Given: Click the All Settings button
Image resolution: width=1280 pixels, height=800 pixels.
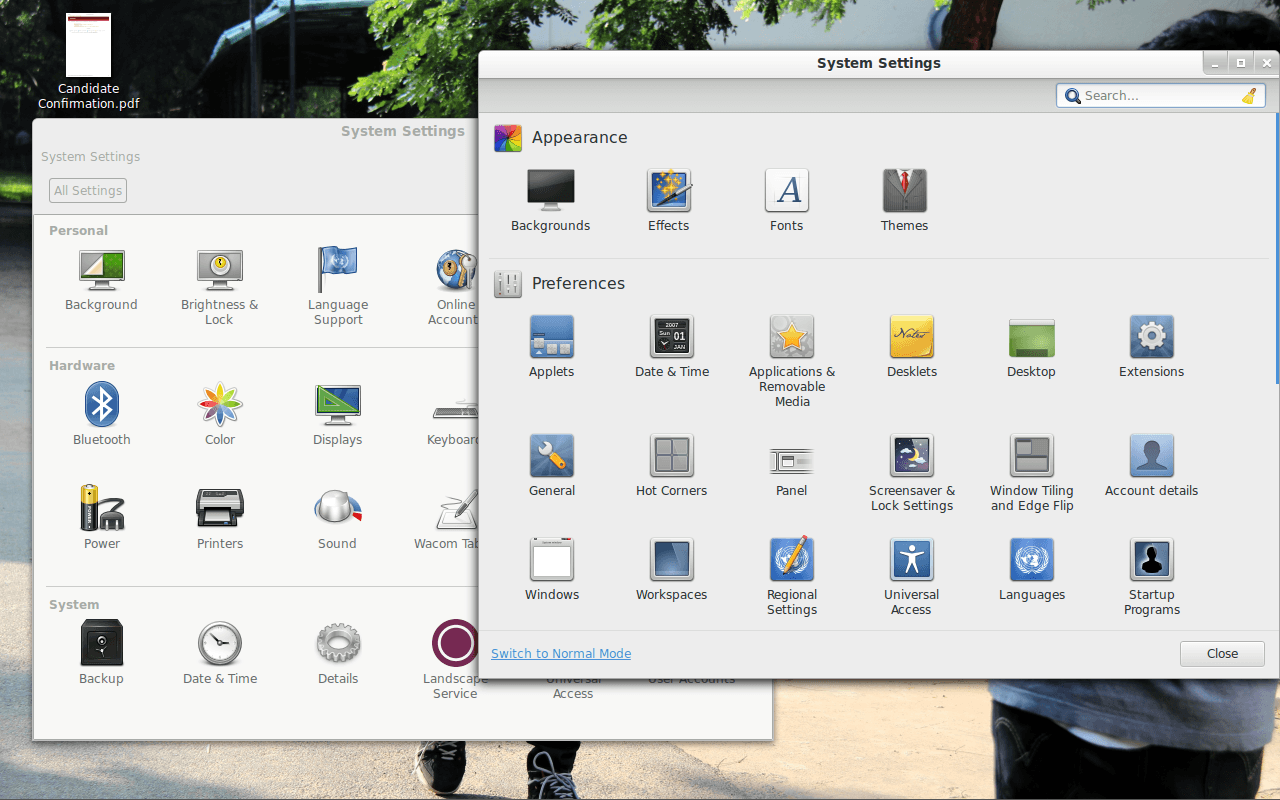Looking at the screenshot, I should tap(88, 191).
